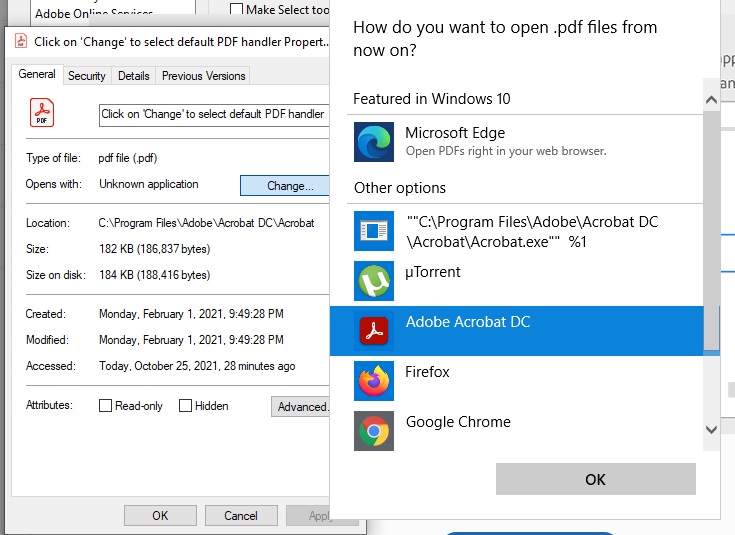
Task: Click 'Open PDFs right in your web browser.'
Action: (506, 151)
